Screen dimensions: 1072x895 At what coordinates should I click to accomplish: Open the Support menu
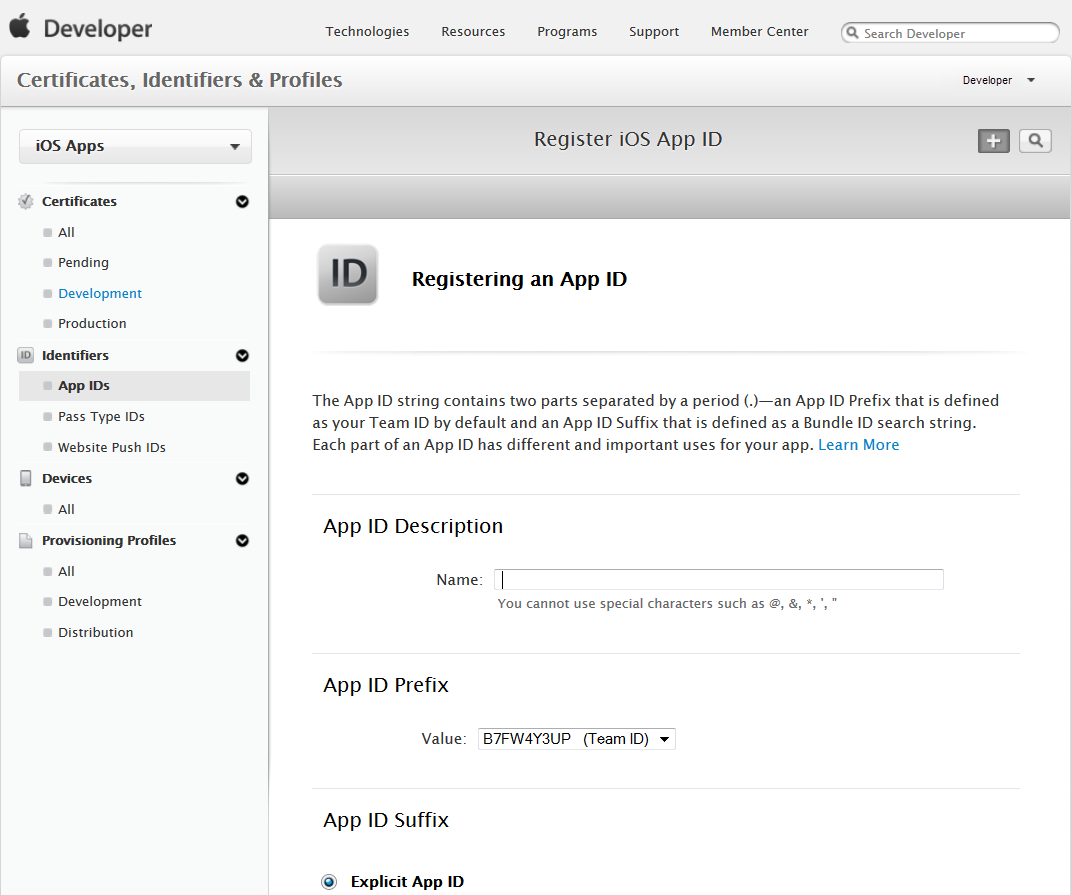coord(654,31)
